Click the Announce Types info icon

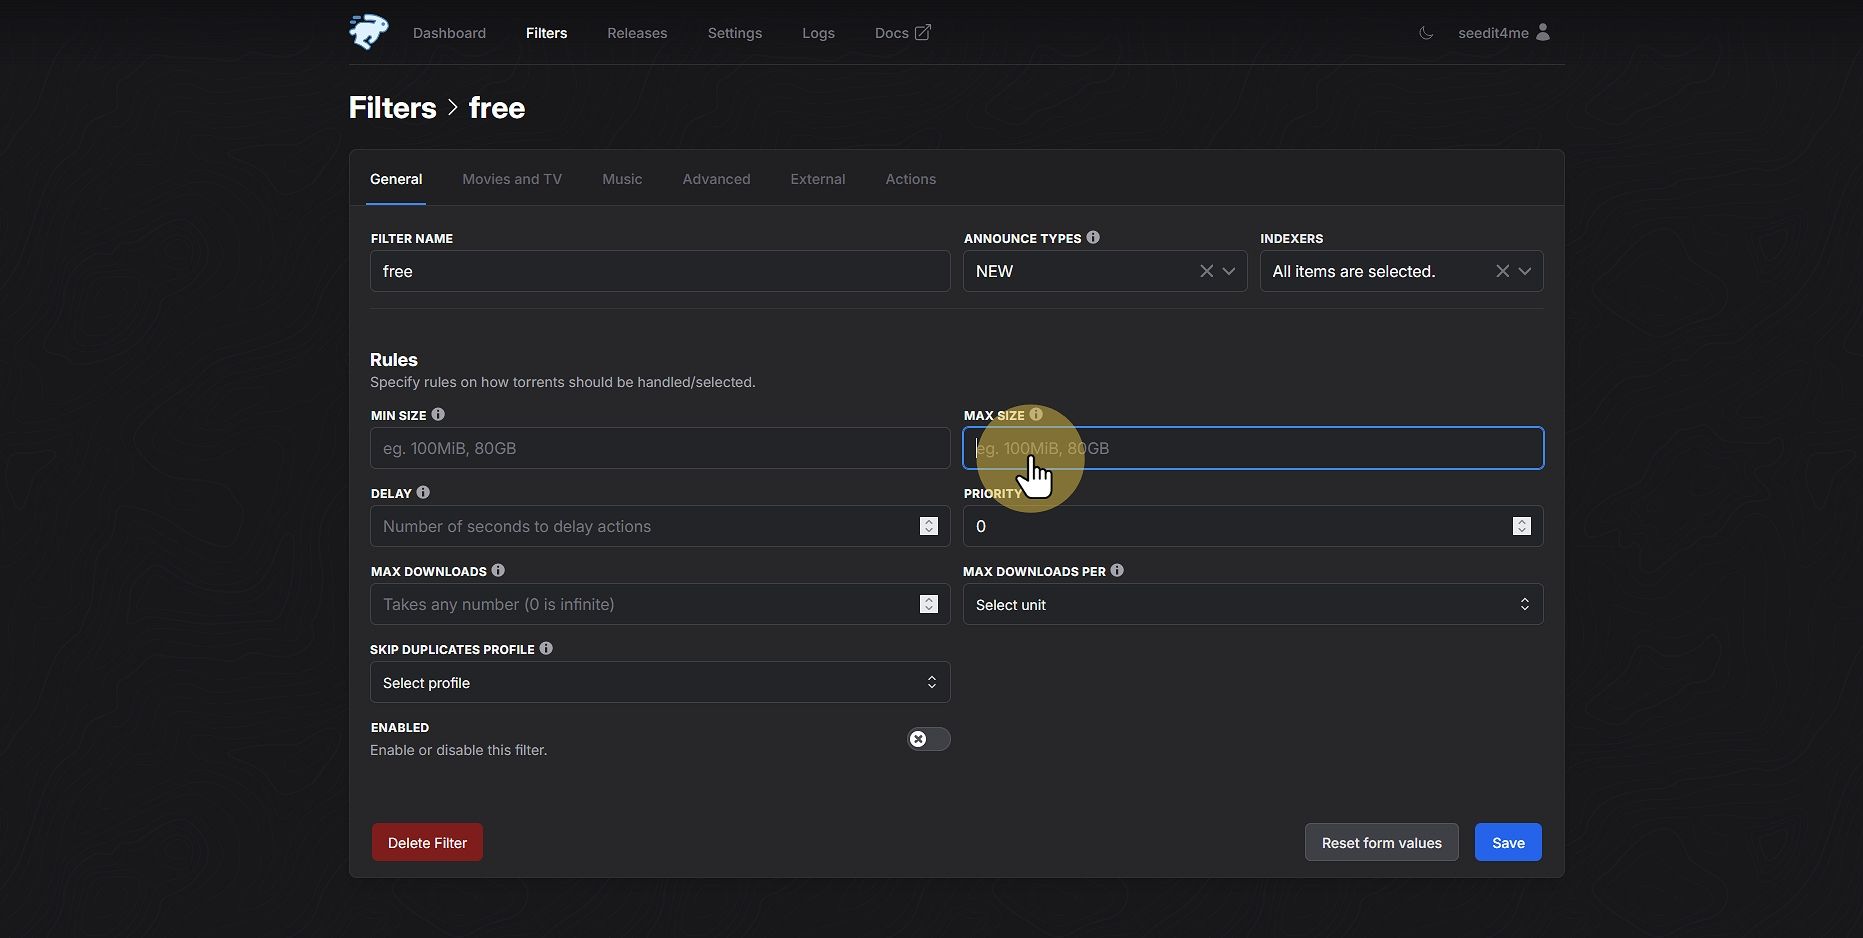[1093, 237]
